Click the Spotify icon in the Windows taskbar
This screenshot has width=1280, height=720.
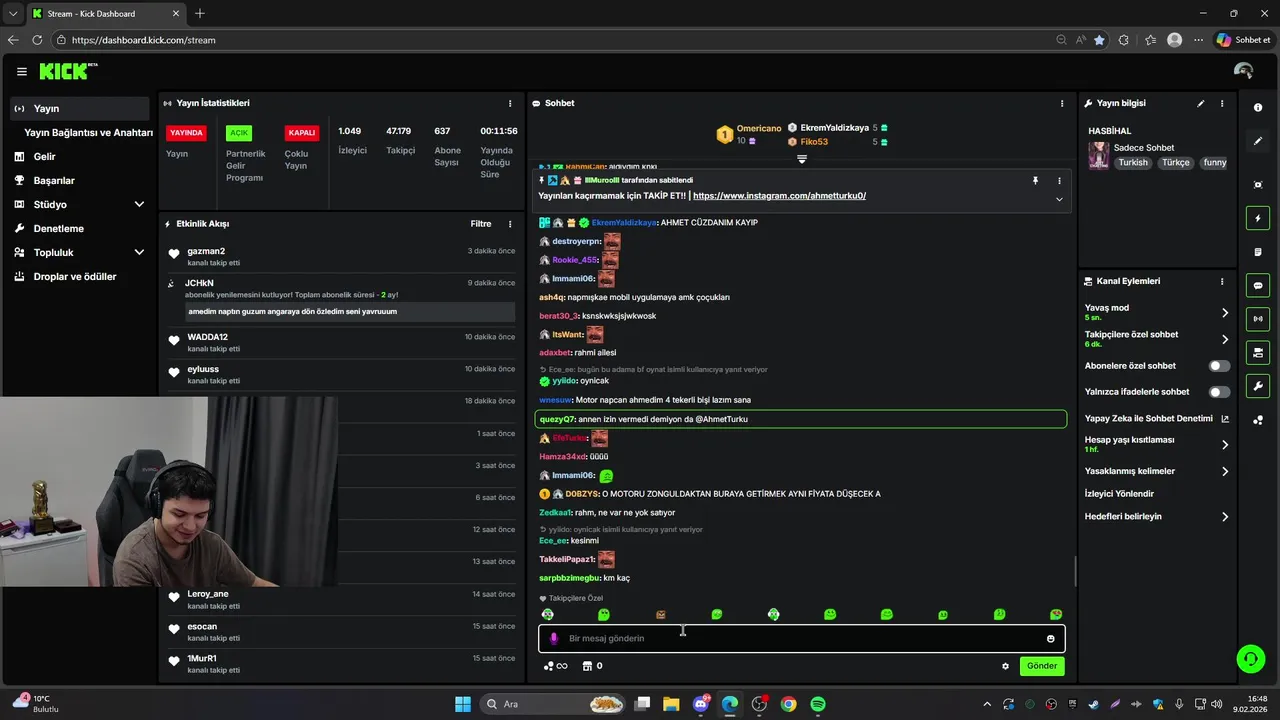(x=818, y=704)
